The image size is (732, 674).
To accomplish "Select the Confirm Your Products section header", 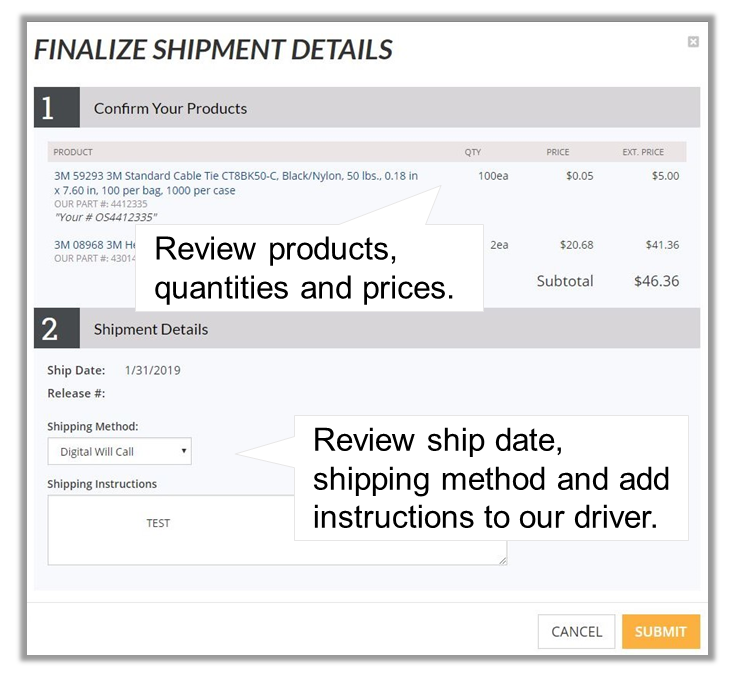I will pos(170,108).
